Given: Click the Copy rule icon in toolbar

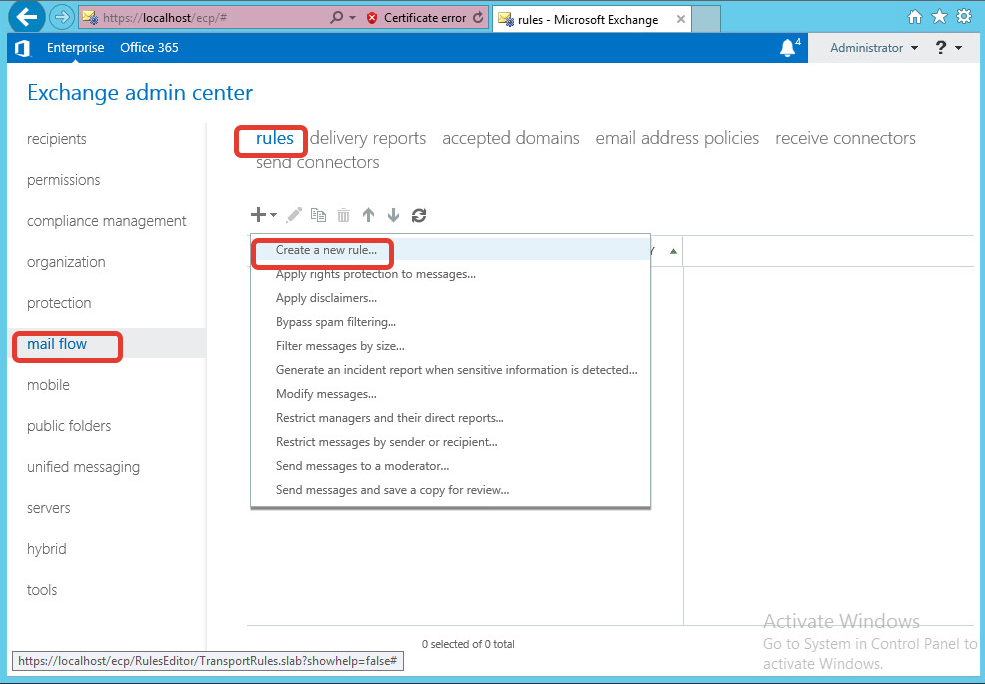Looking at the screenshot, I should [318, 215].
